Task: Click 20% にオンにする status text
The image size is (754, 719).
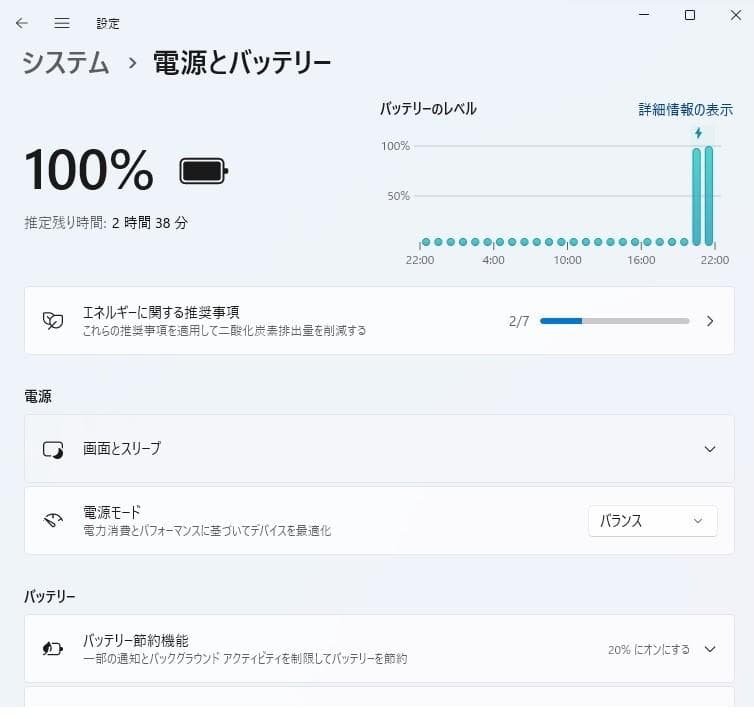Action: pyautogui.click(x=649, y=650)
